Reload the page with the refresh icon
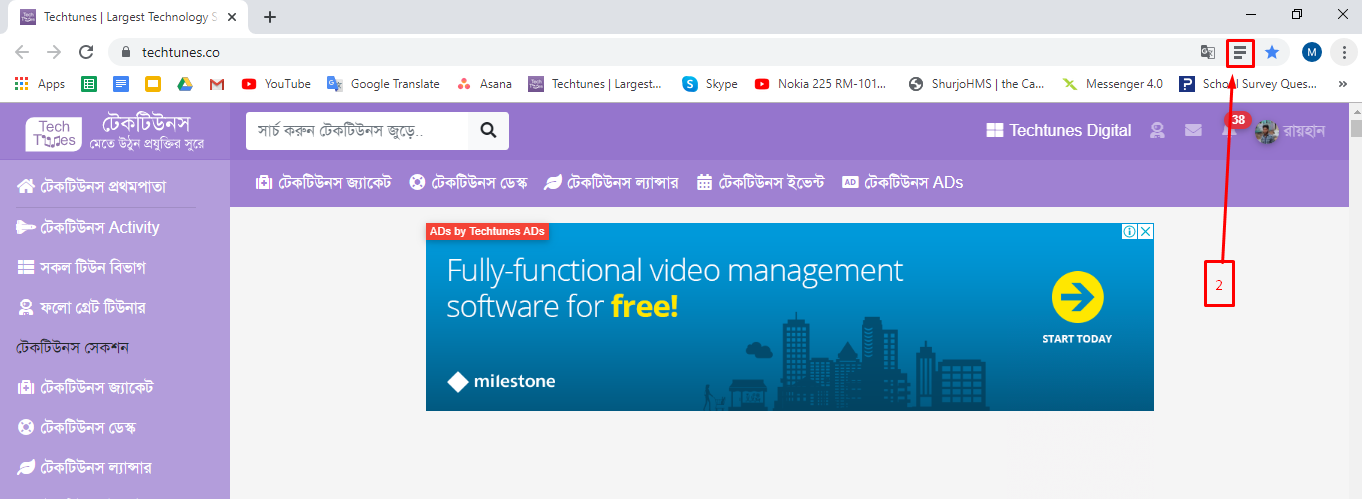Viewport: 1362px width, 499px height. 86,52
